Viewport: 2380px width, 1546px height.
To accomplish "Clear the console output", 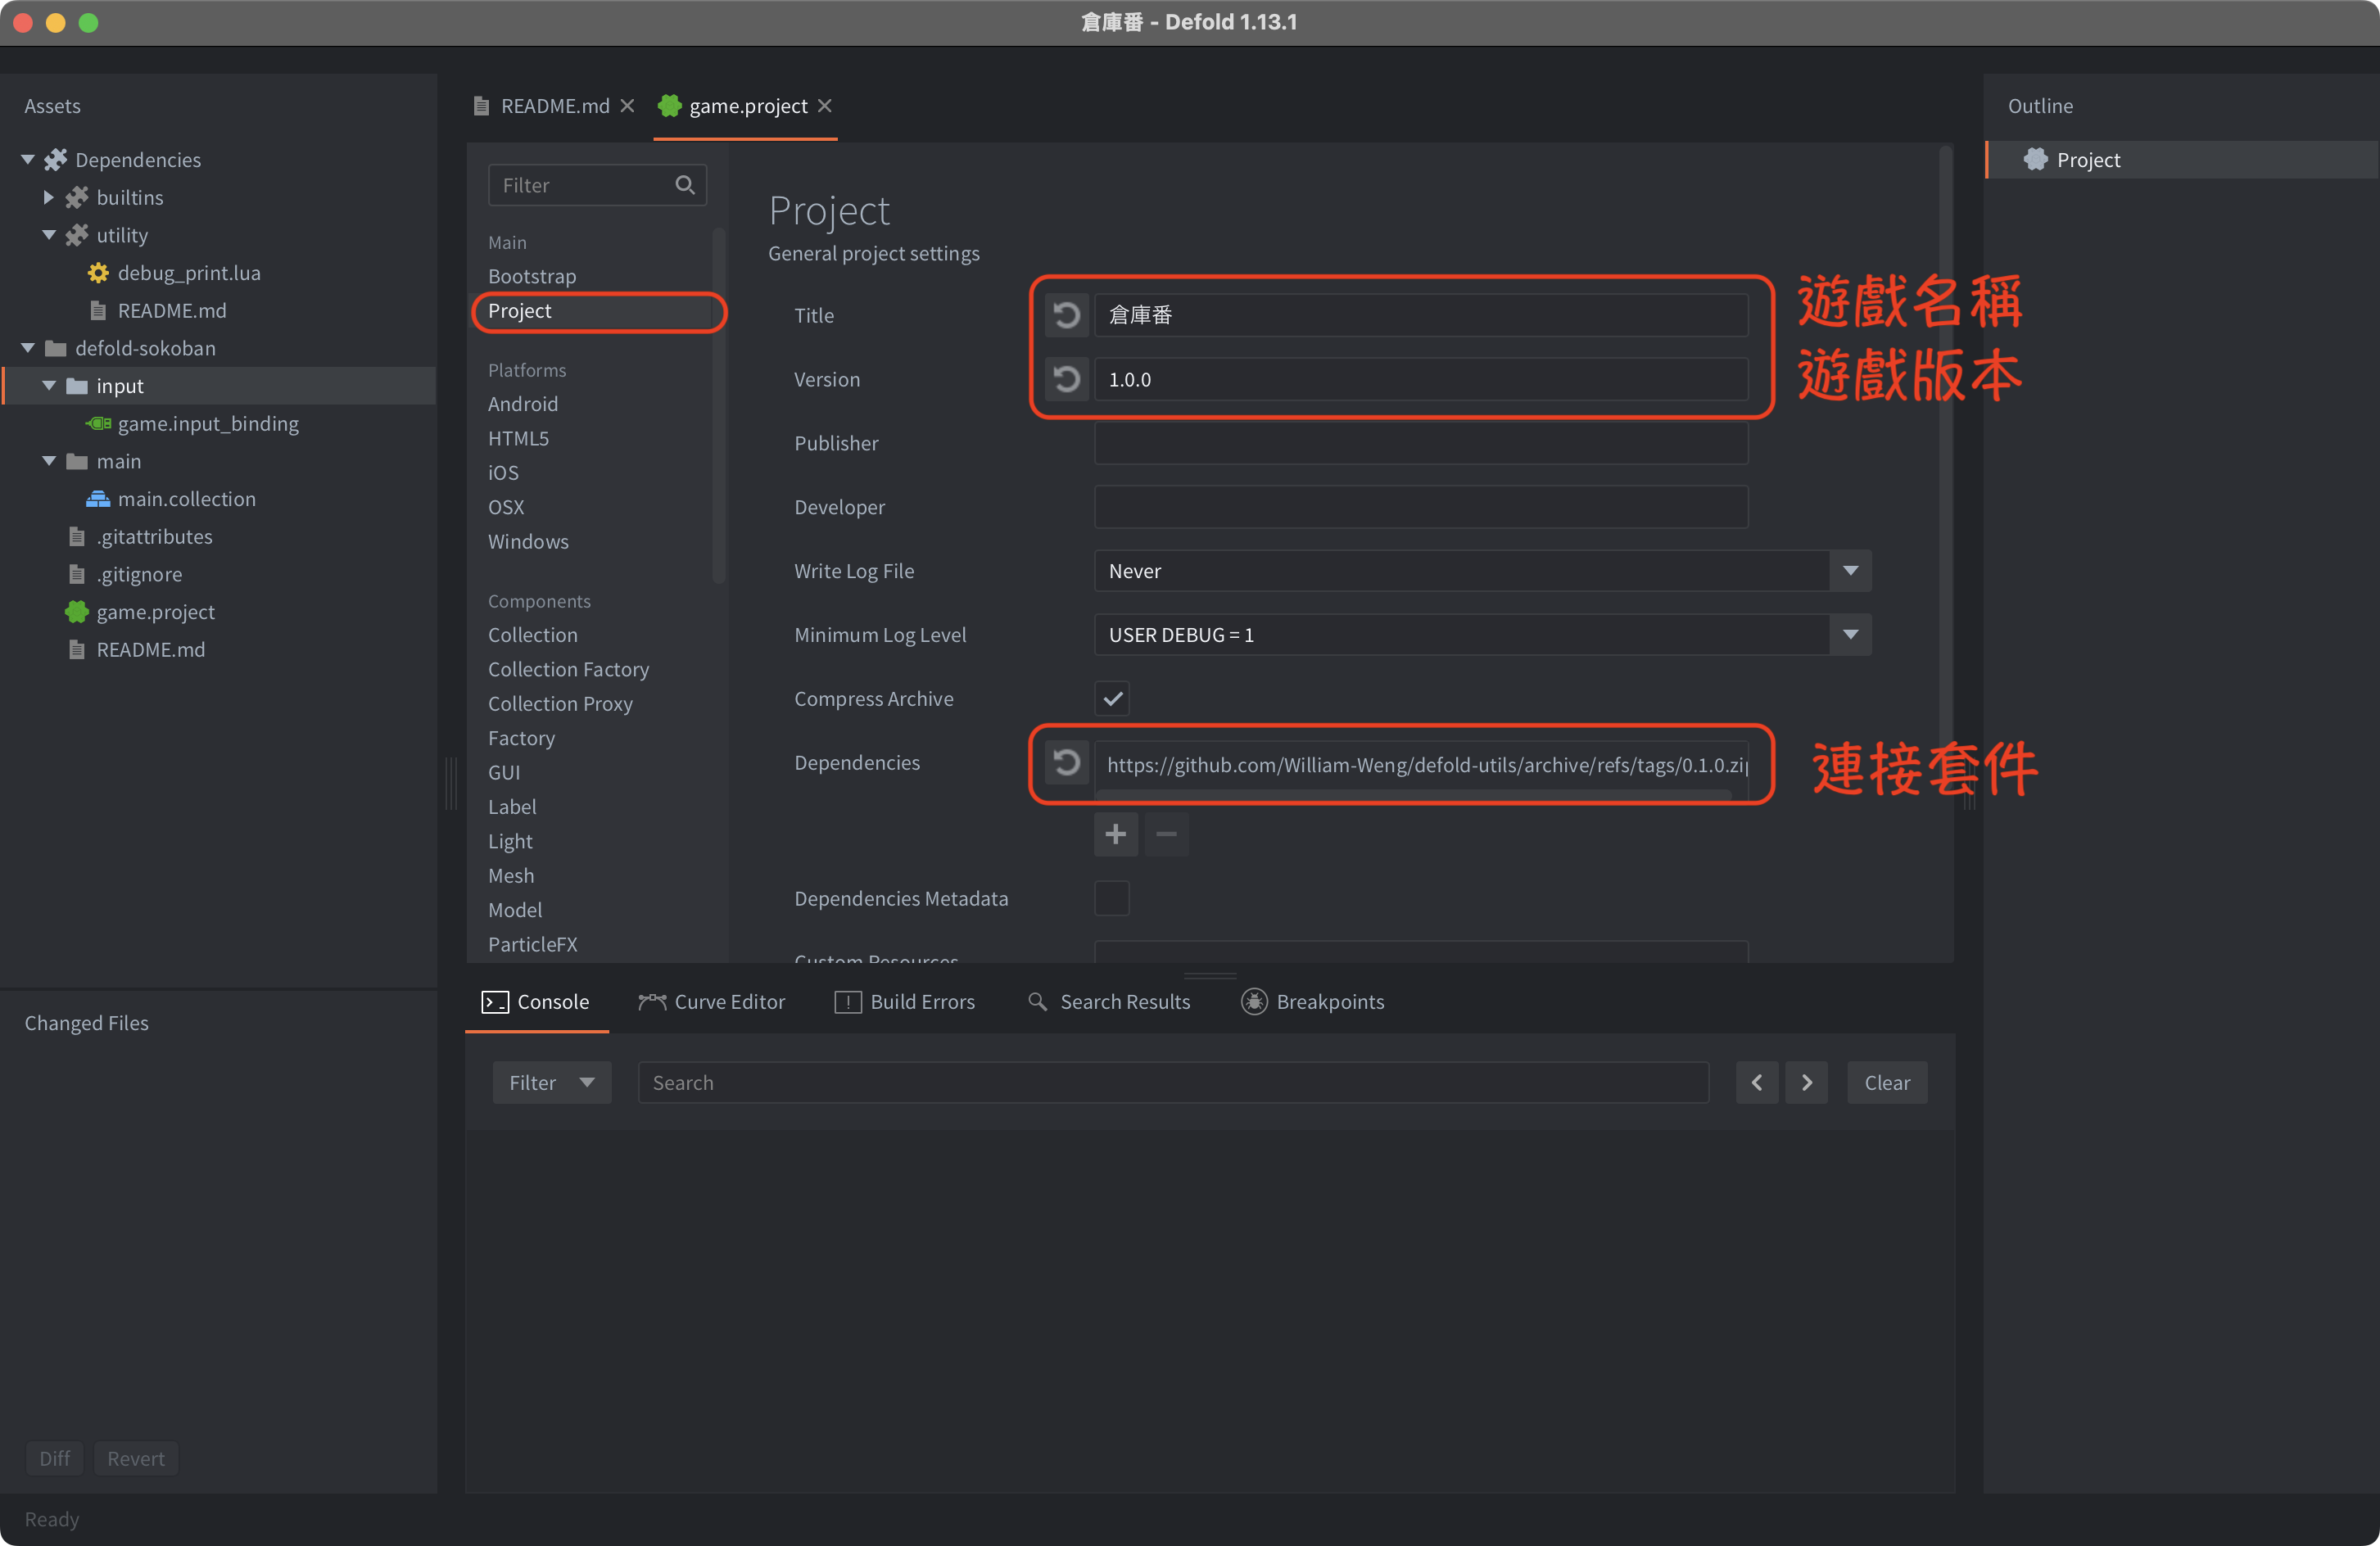I will pos(1887,1082).
